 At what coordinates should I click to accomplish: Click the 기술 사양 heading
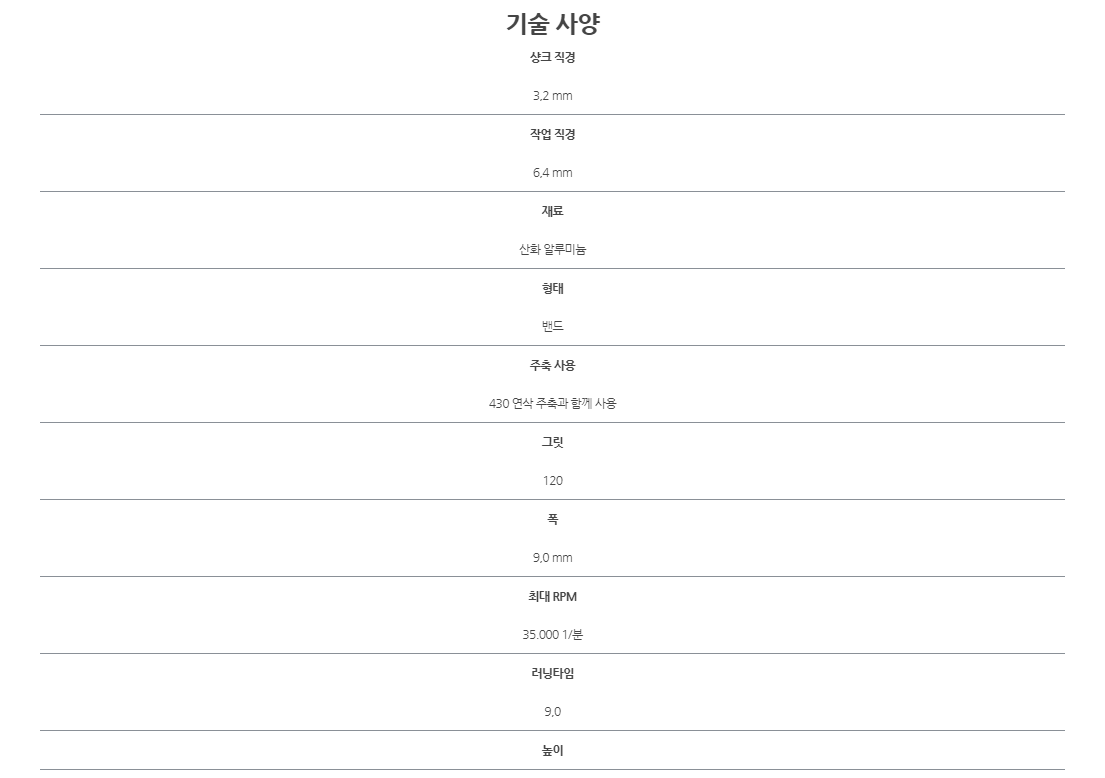click(x=552, y=24)
